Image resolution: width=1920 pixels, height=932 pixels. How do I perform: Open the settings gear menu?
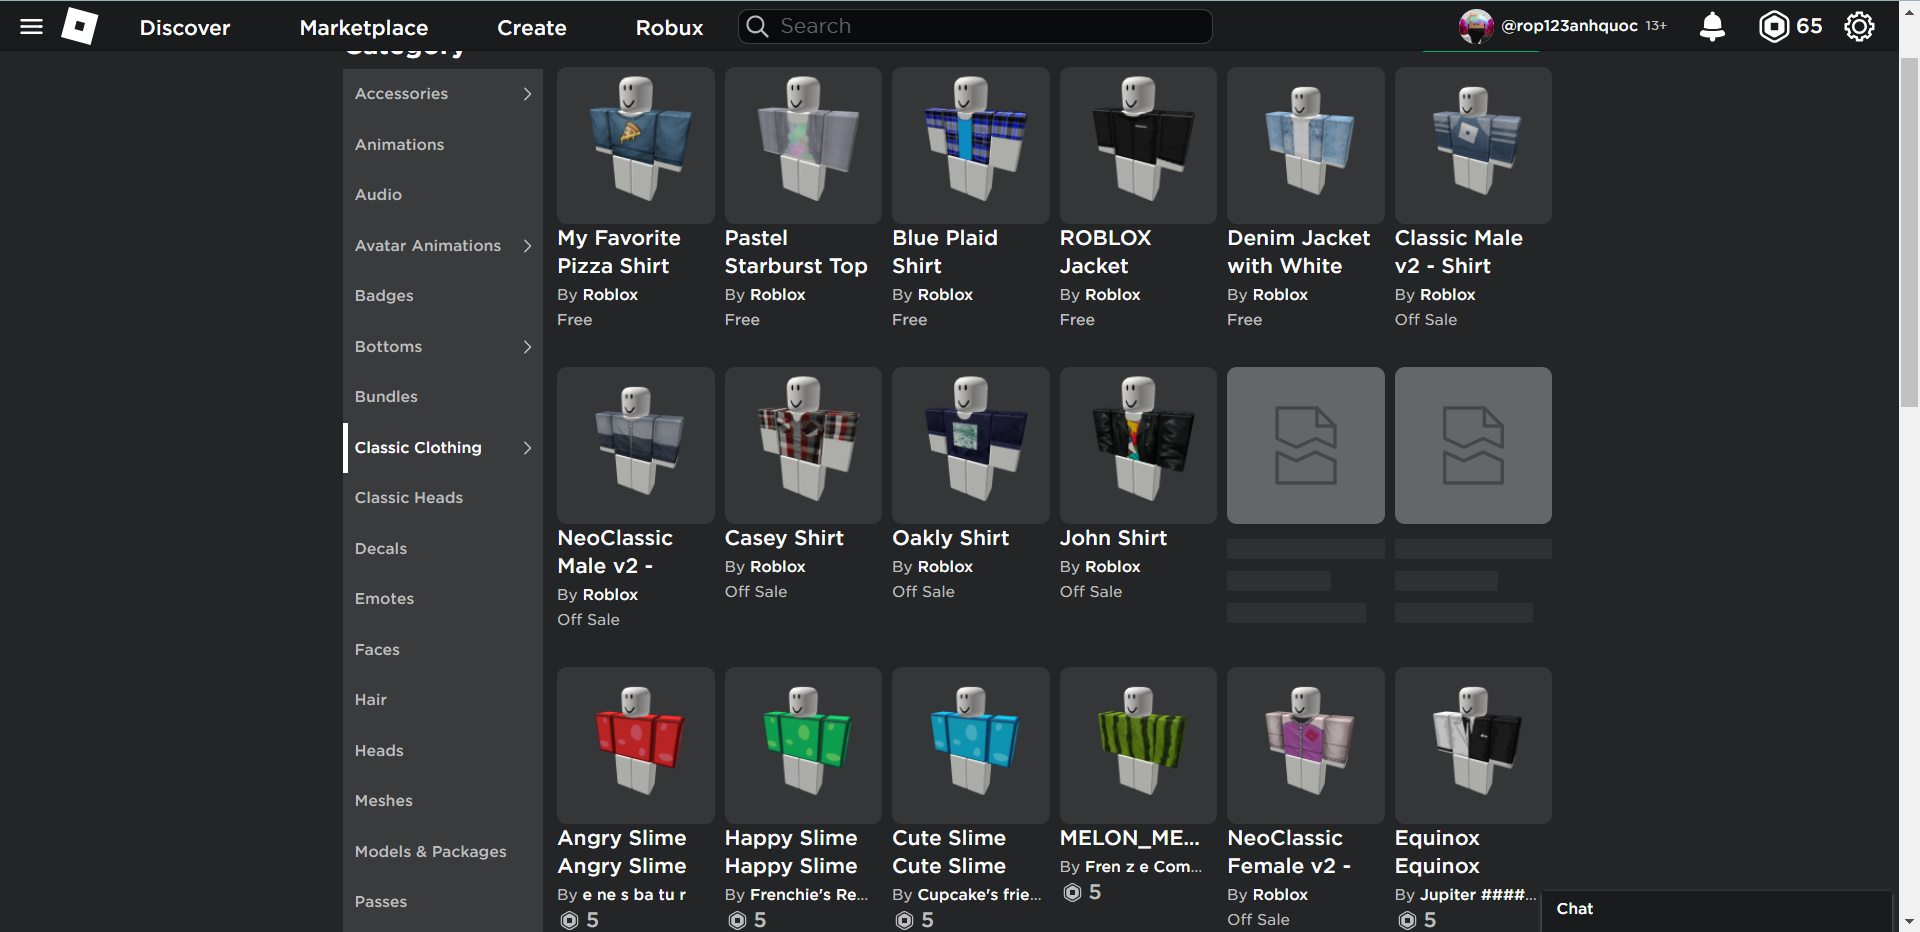pyautogui.click(x=1859, y=27)
